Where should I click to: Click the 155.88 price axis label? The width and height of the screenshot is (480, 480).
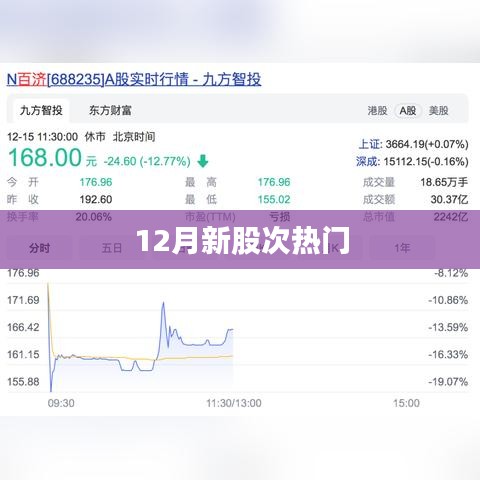point(23,382)
